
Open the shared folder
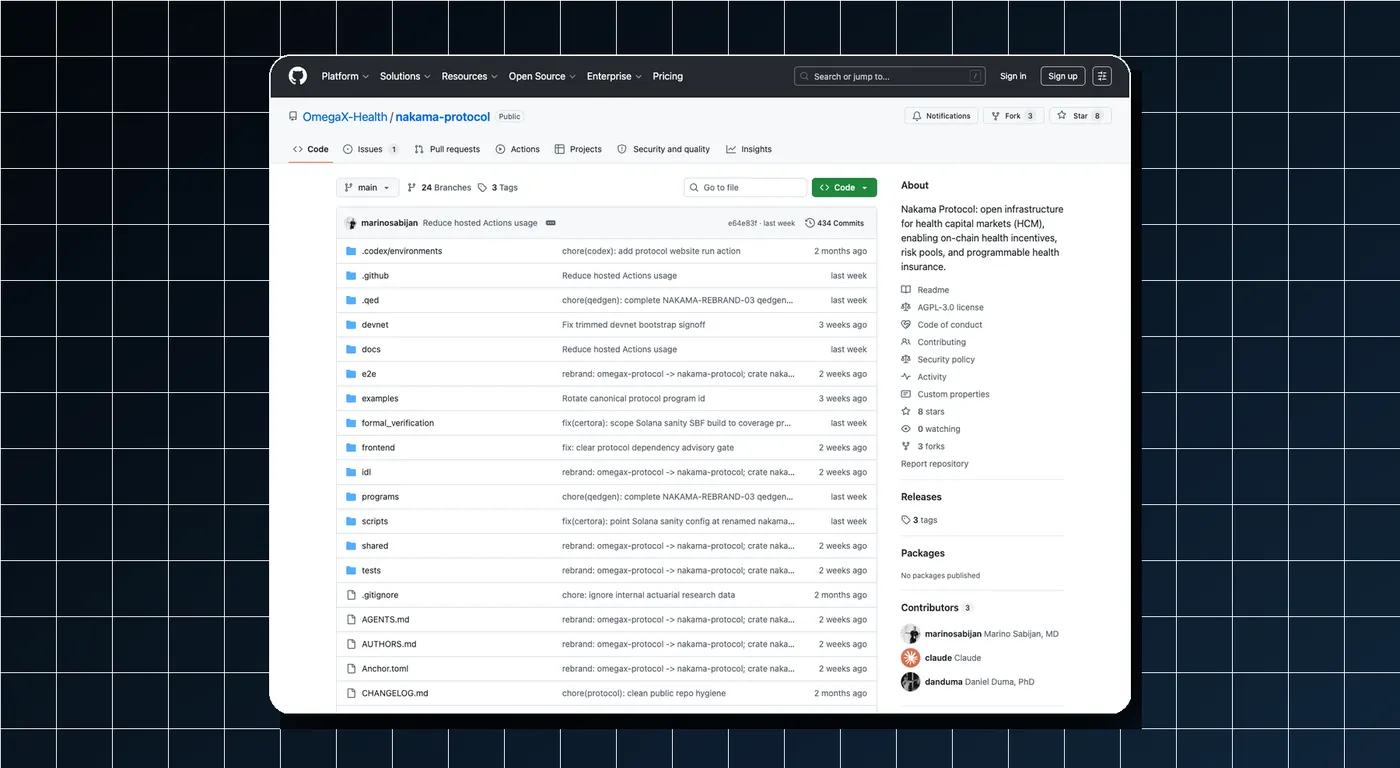375,546
